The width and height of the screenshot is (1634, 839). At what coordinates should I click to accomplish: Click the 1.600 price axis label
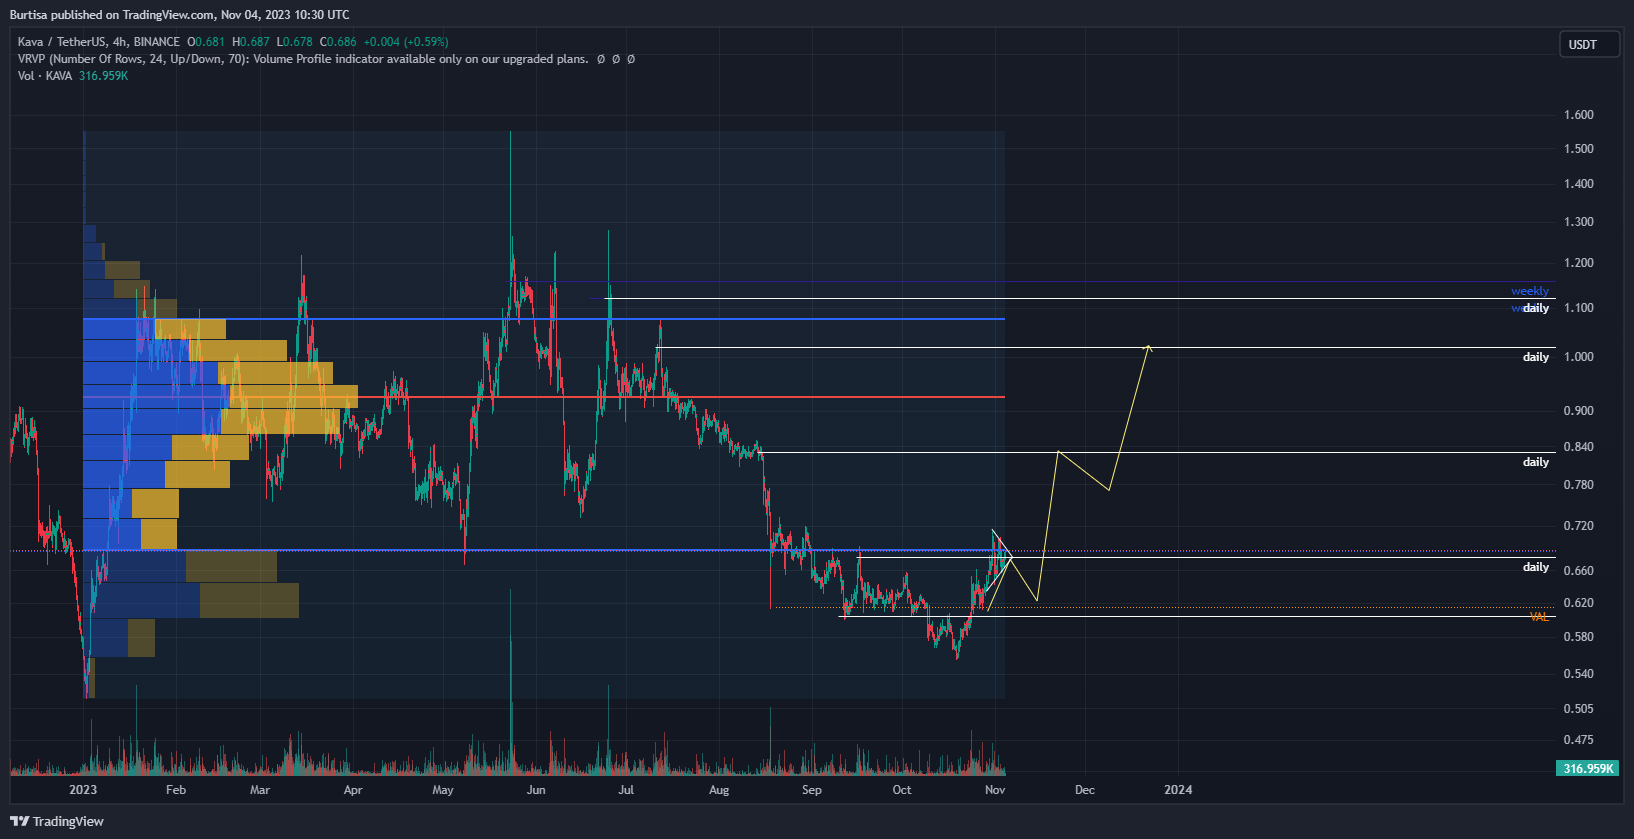click(1579, 115)
